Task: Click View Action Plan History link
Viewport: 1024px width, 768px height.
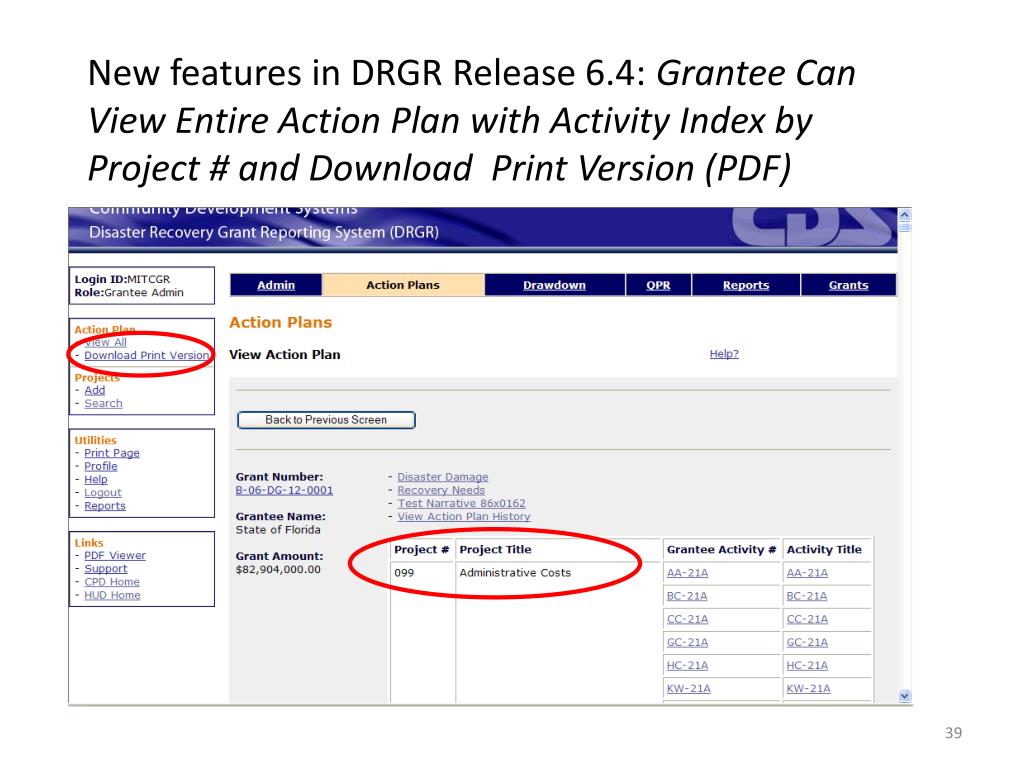Action: pos(464,516)
